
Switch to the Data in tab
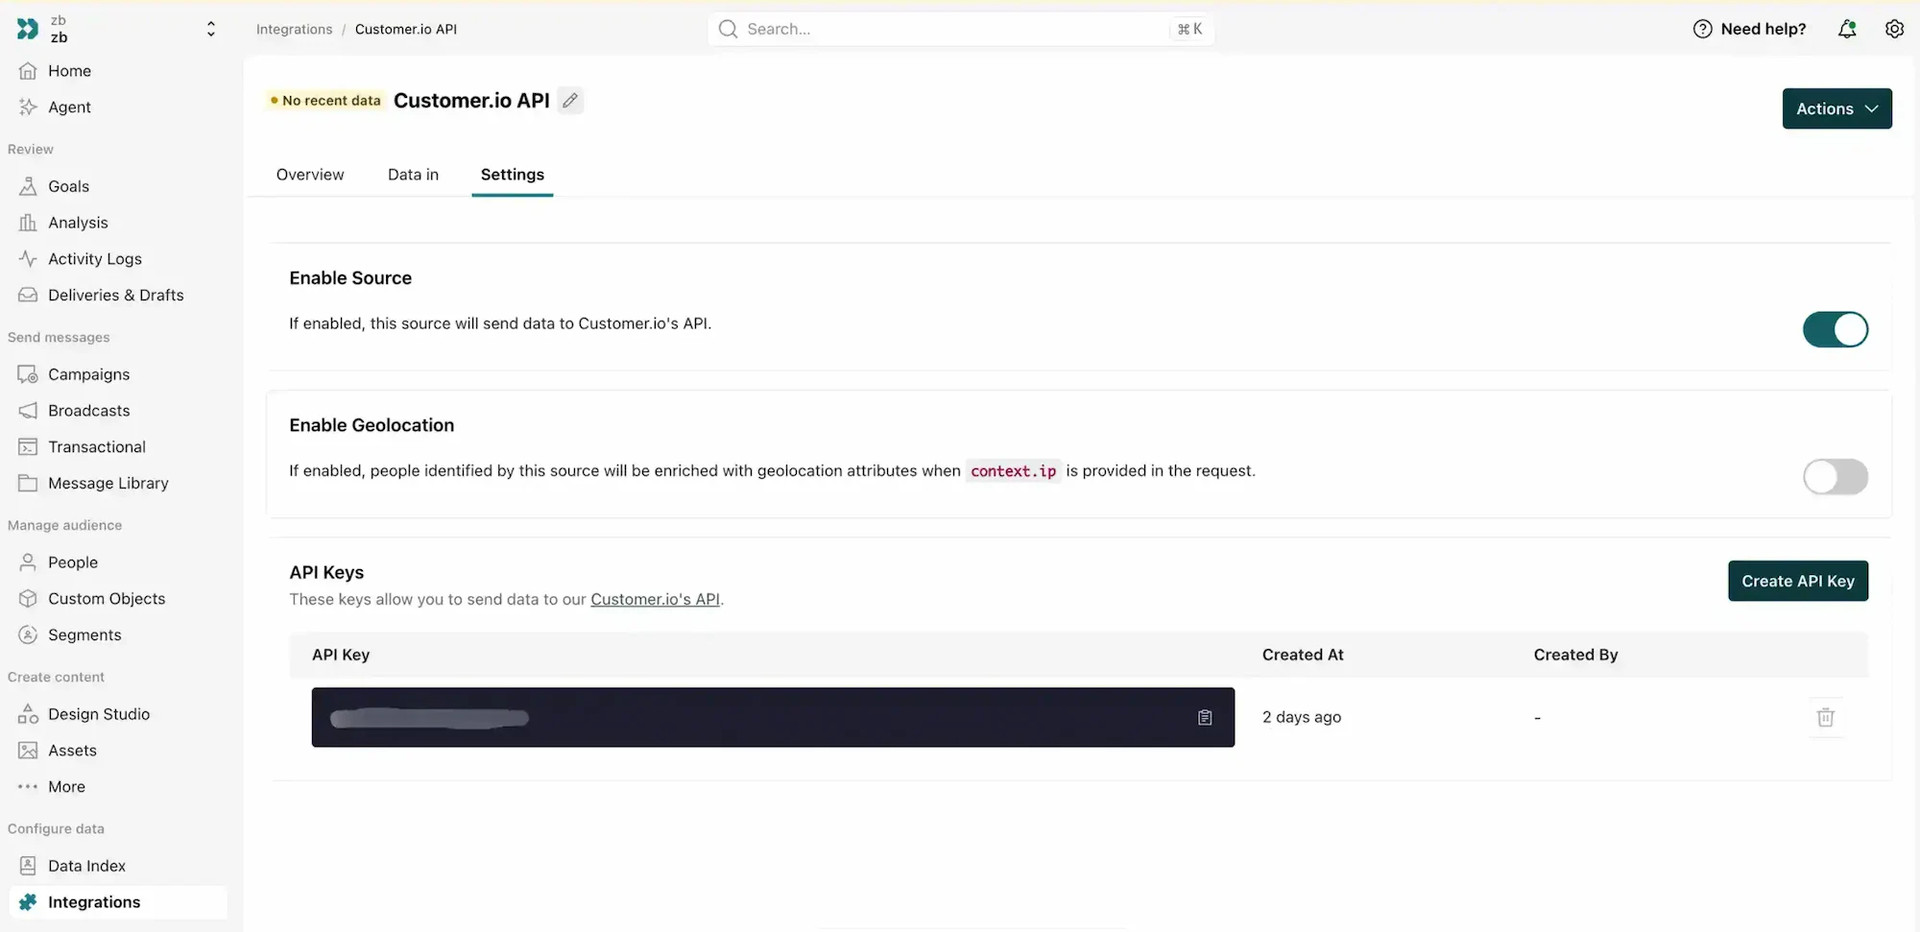click(x=413, y=174)
